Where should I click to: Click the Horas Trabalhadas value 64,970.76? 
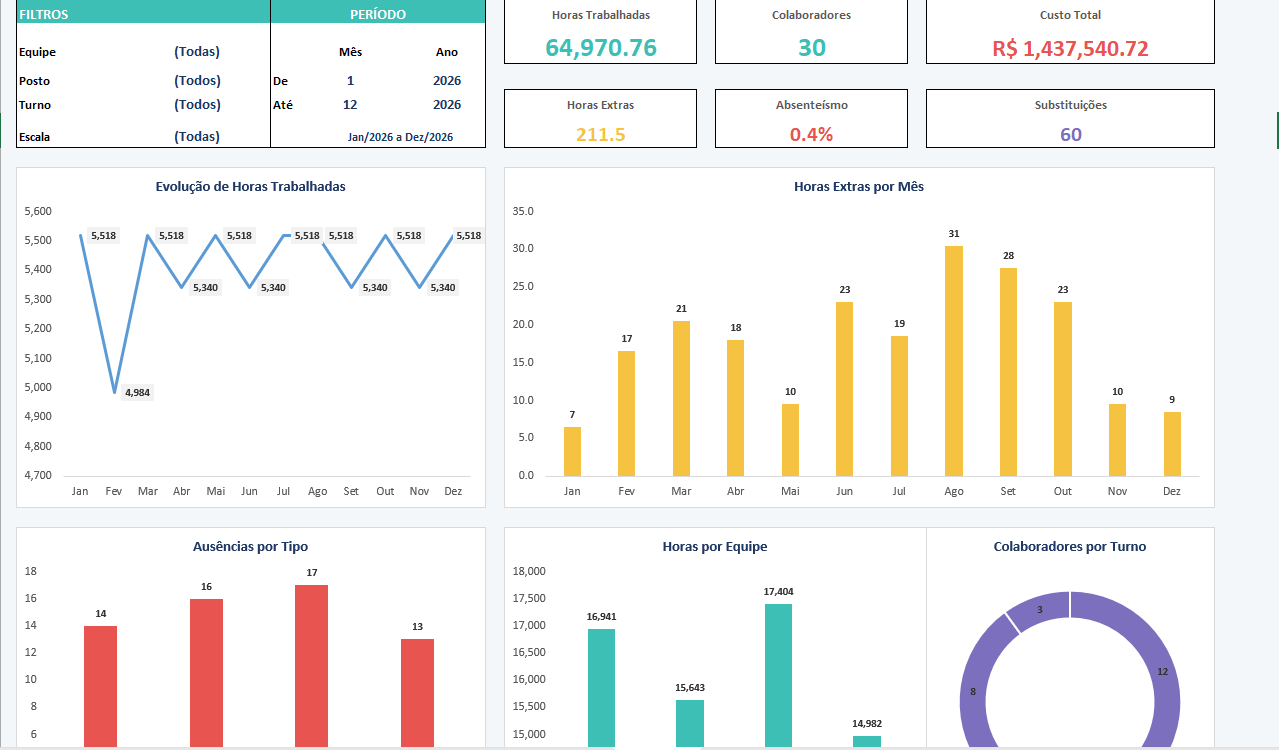coord(601,47)
